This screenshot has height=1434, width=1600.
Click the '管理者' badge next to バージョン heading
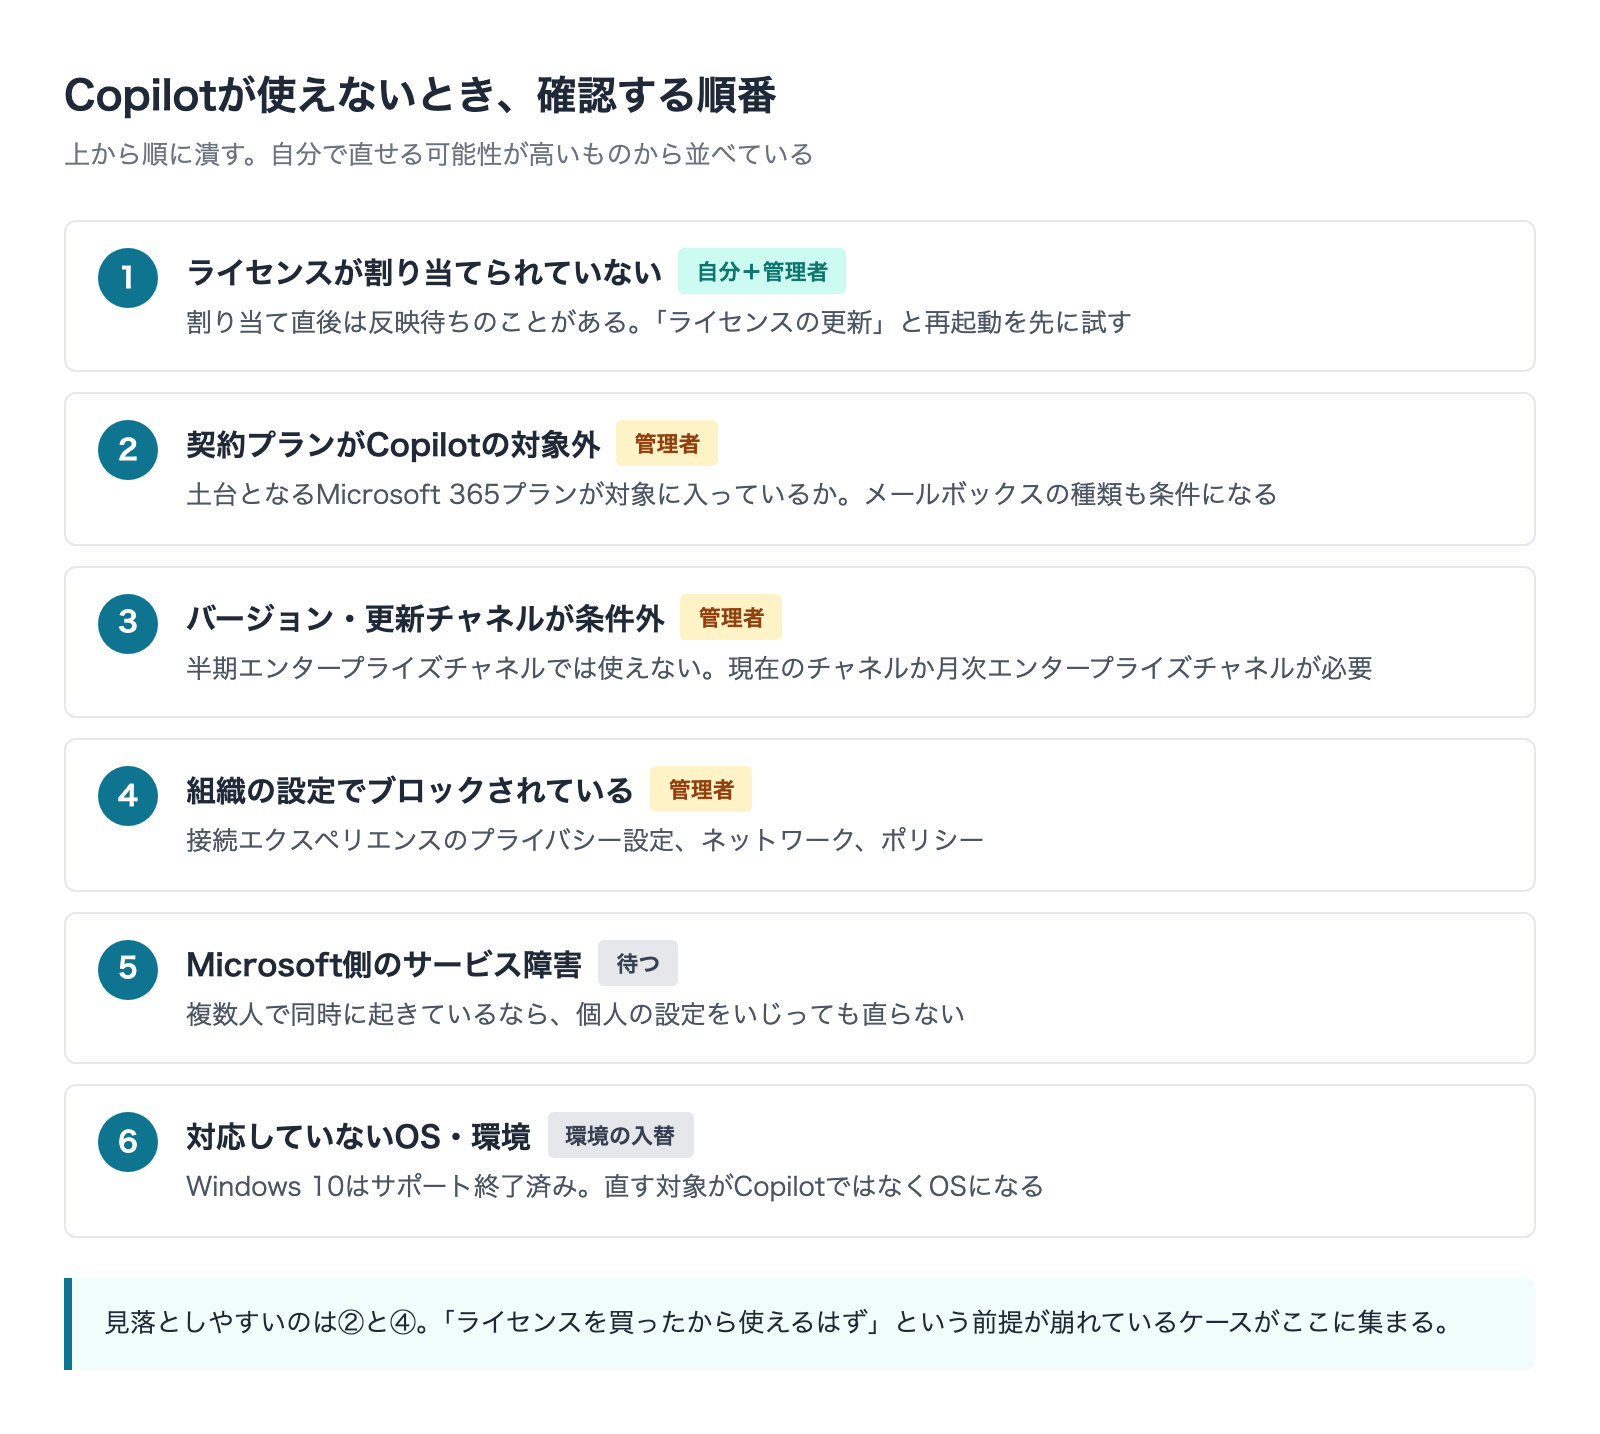tap(731, 617)
